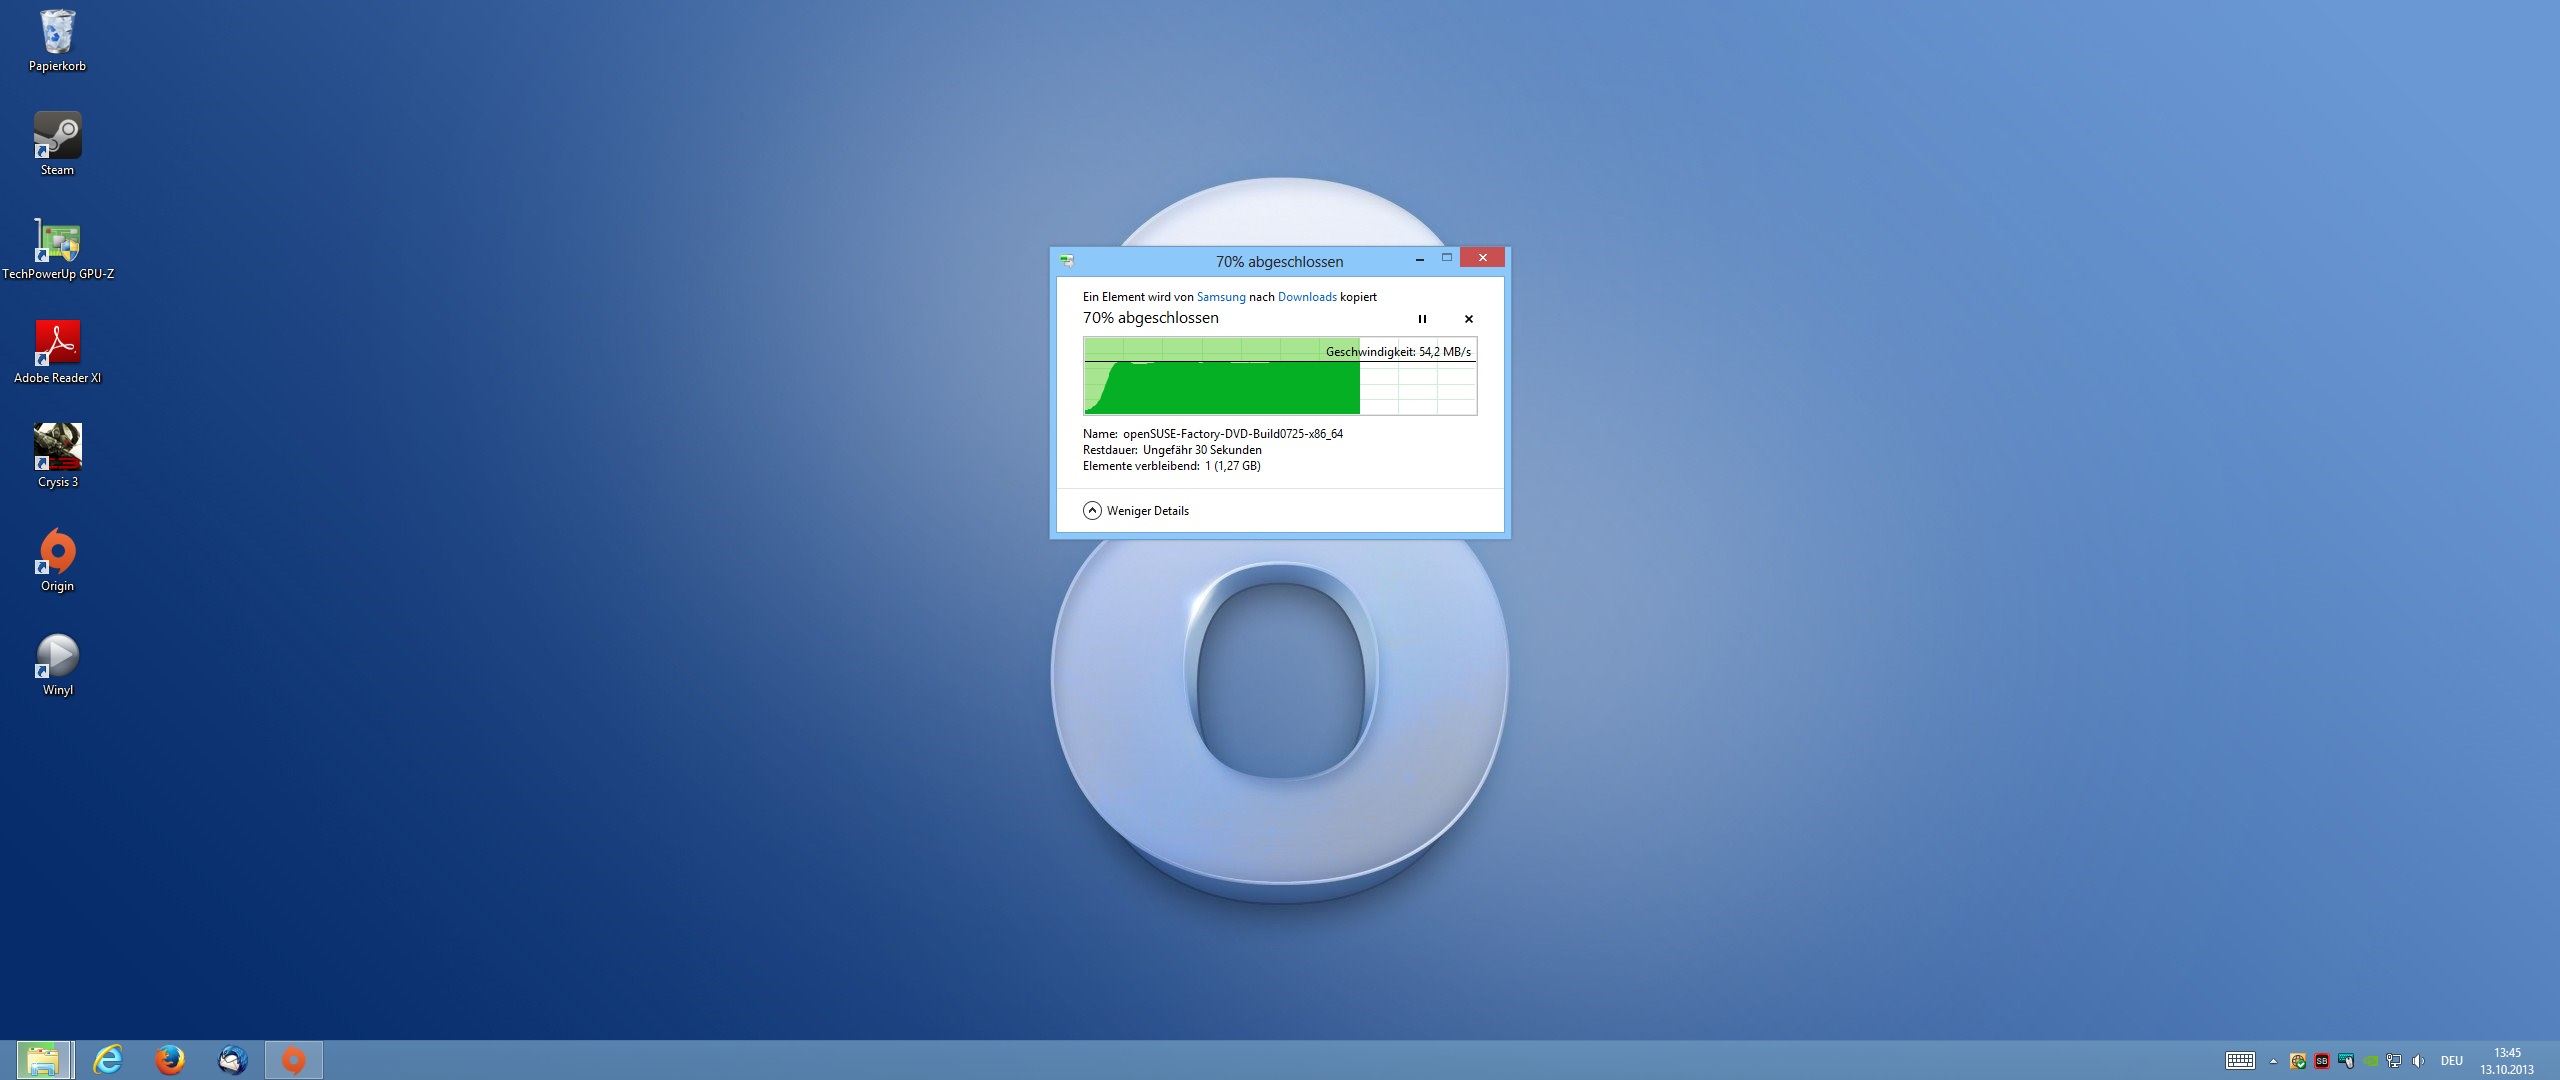Viewport: 2560px width, 1080px height.
Task: Select the Crysis 3 shortcut
Action: click(x=57, y=455)
